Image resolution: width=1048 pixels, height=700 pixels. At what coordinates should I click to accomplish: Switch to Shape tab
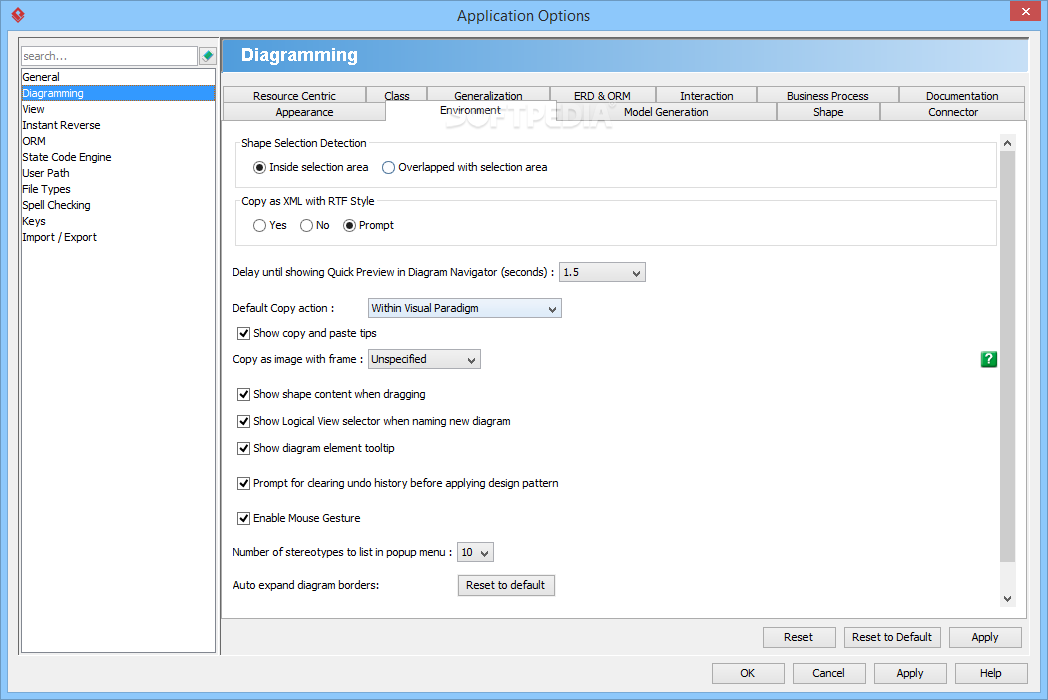(828, 112)
